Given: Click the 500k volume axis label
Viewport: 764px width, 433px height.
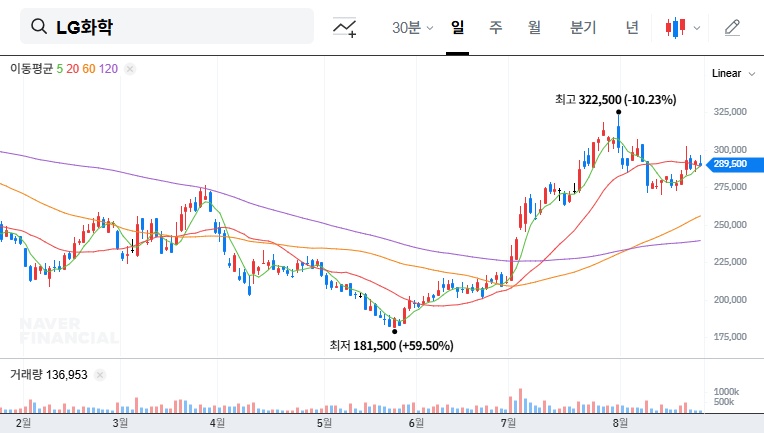Looking at the screenshot, I should pos(724,402).
